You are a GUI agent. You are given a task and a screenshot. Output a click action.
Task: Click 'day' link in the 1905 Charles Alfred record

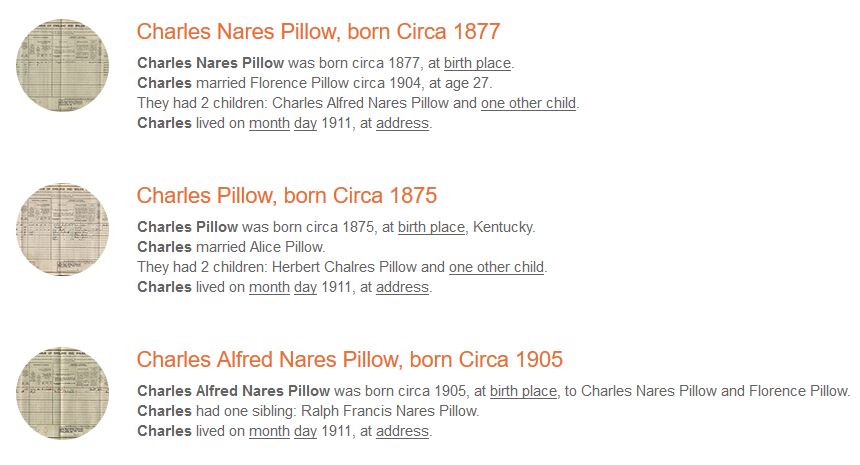point(305,431)
